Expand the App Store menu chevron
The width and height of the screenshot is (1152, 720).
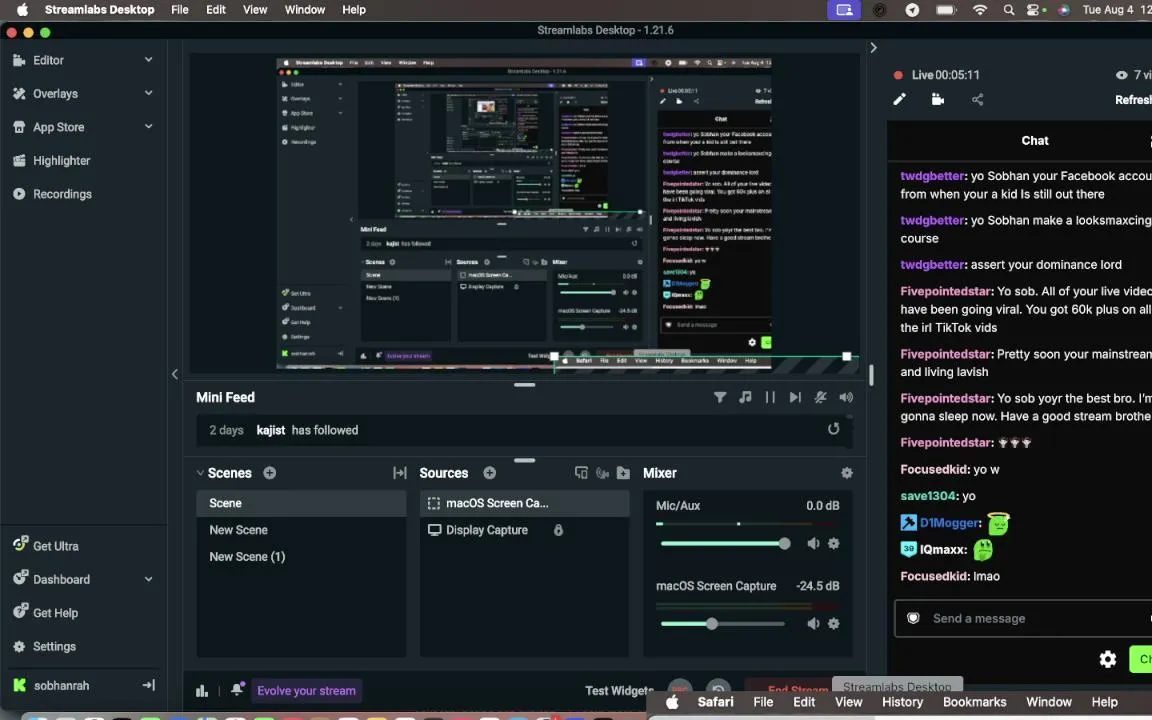pyautogui.click(x=148, y=126)
